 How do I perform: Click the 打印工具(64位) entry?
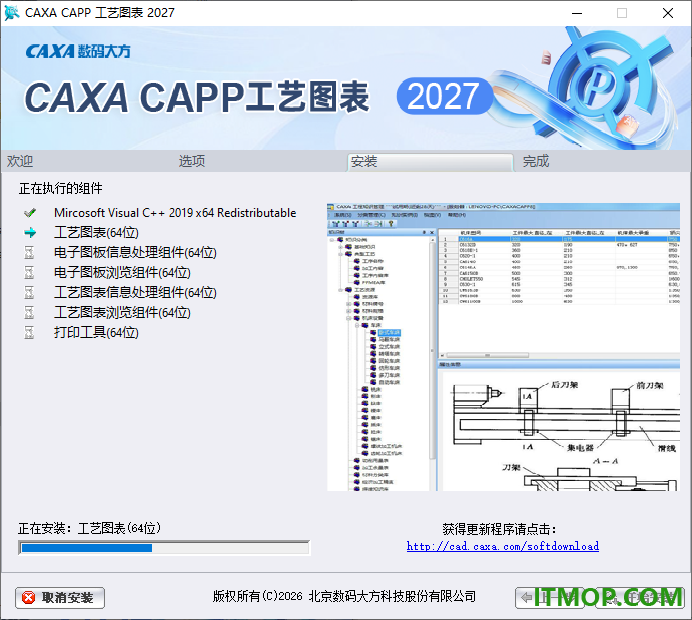[96, 332]
